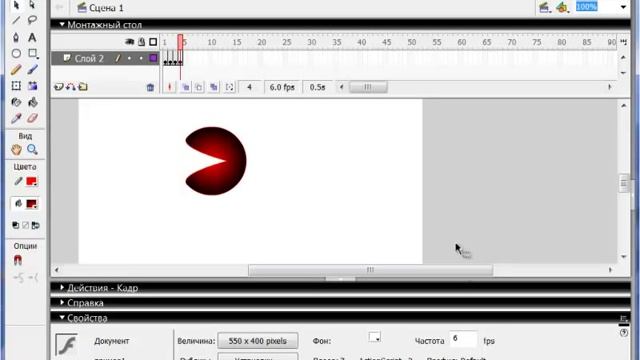Select the Subselection tool
The width and height of the screenshot is (640, 360).
coord(32,5)
